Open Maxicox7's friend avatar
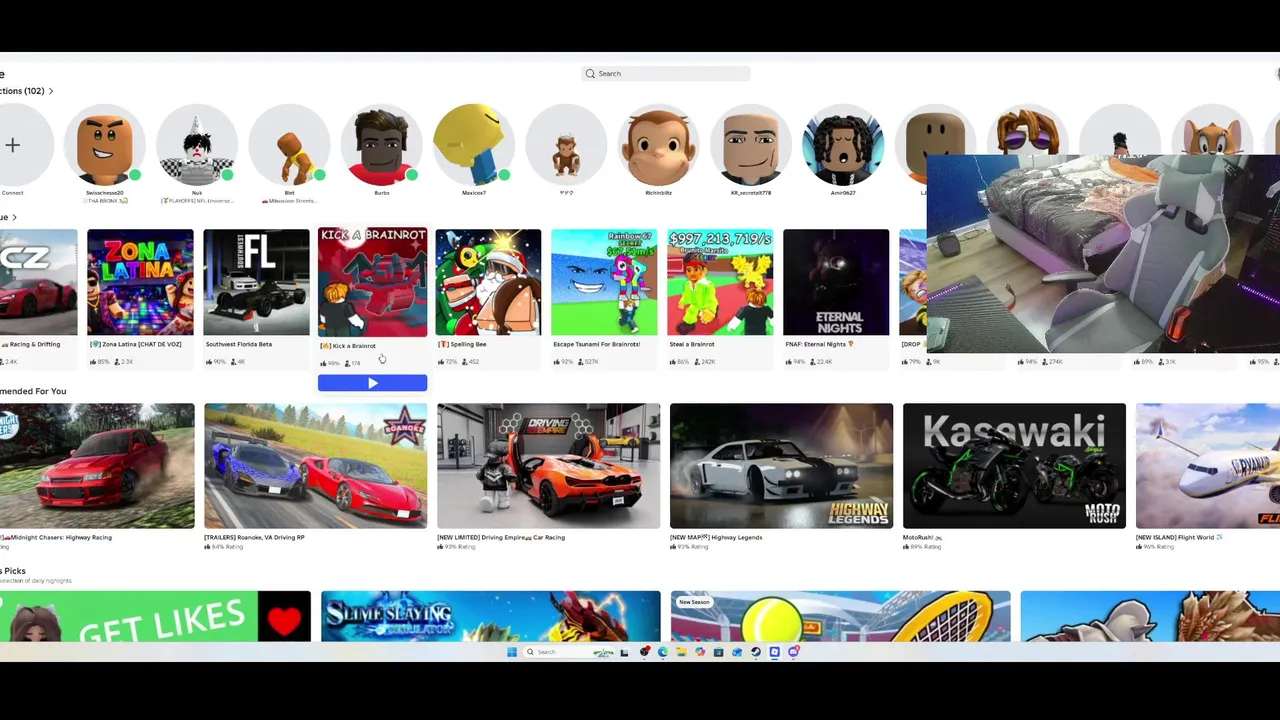Viewport: 1280px width, 720px height. coord(474,145)
